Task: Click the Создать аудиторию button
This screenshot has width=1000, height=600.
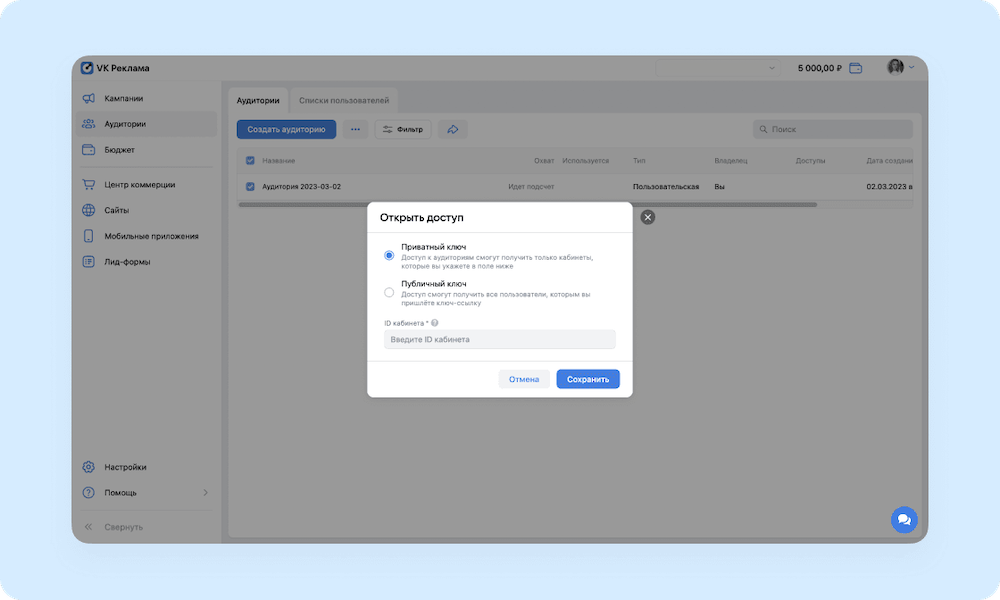Action: point(286,129)
